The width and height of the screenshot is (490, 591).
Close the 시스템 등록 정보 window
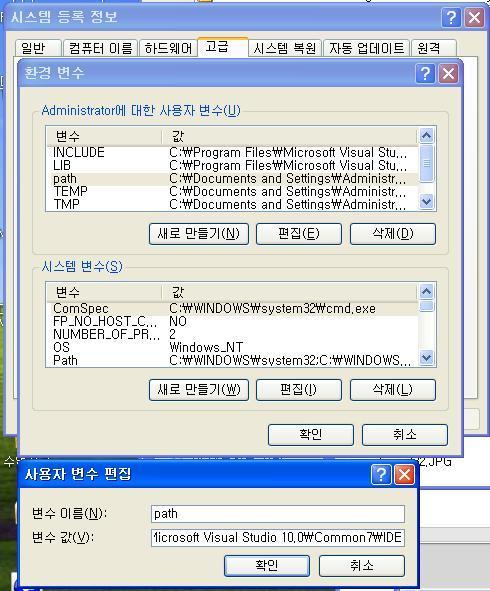tap(474, 17)
